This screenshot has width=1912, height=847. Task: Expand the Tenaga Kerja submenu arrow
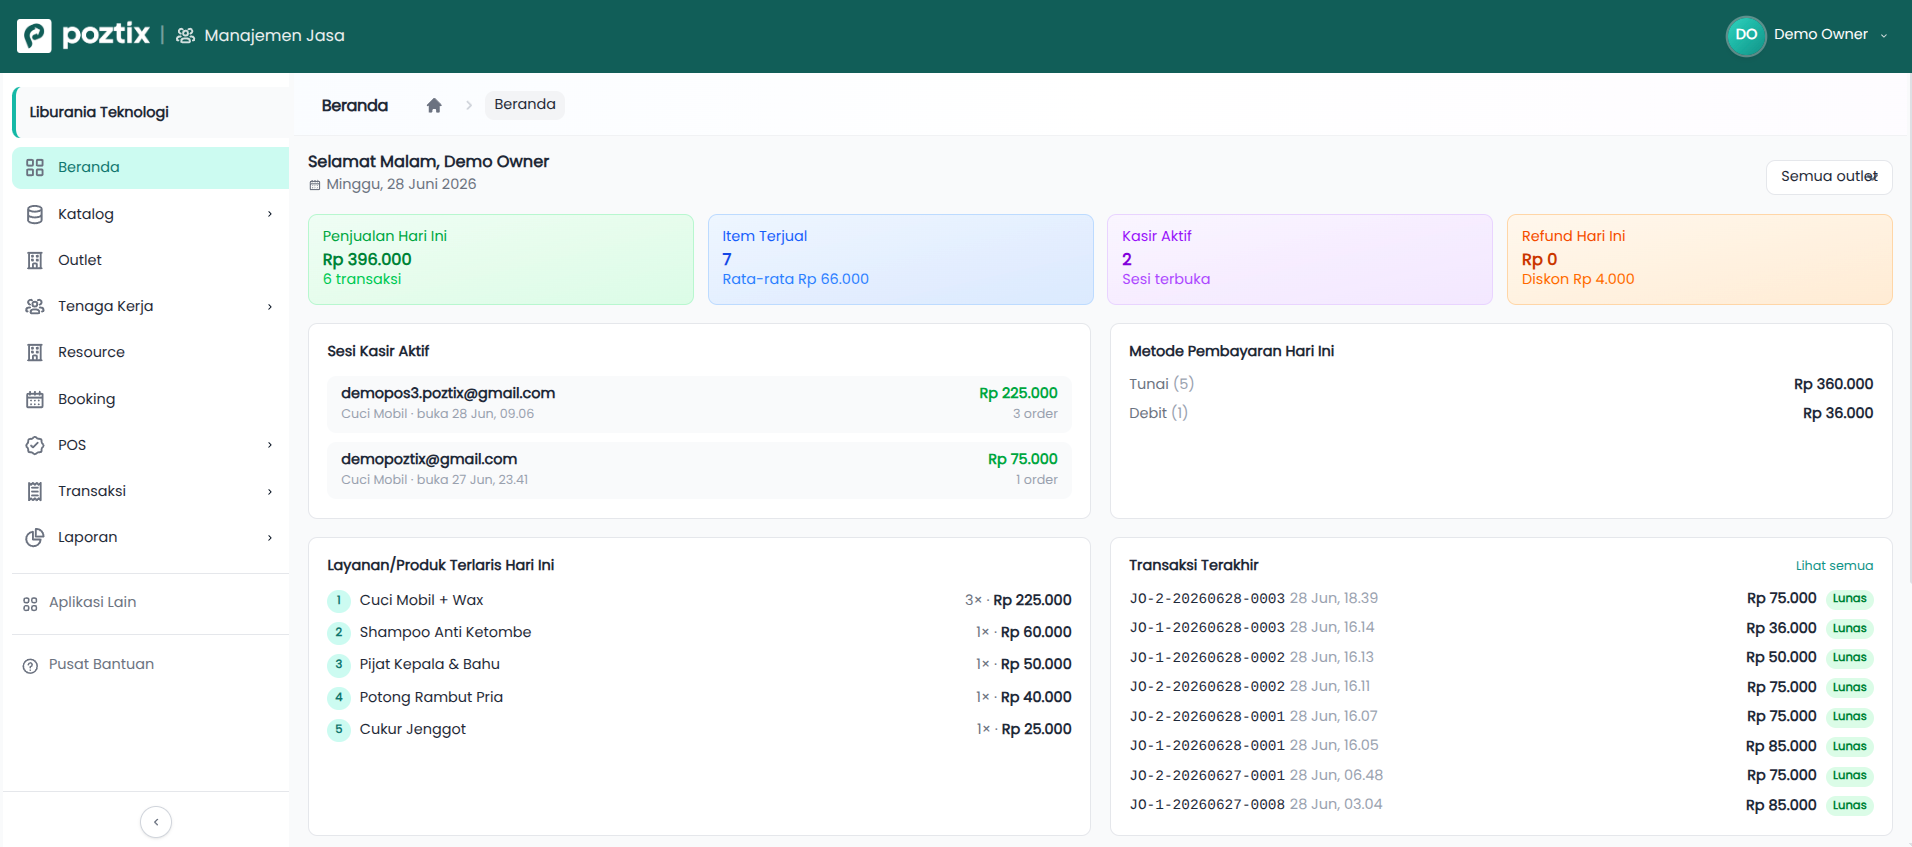pos(270,306)
